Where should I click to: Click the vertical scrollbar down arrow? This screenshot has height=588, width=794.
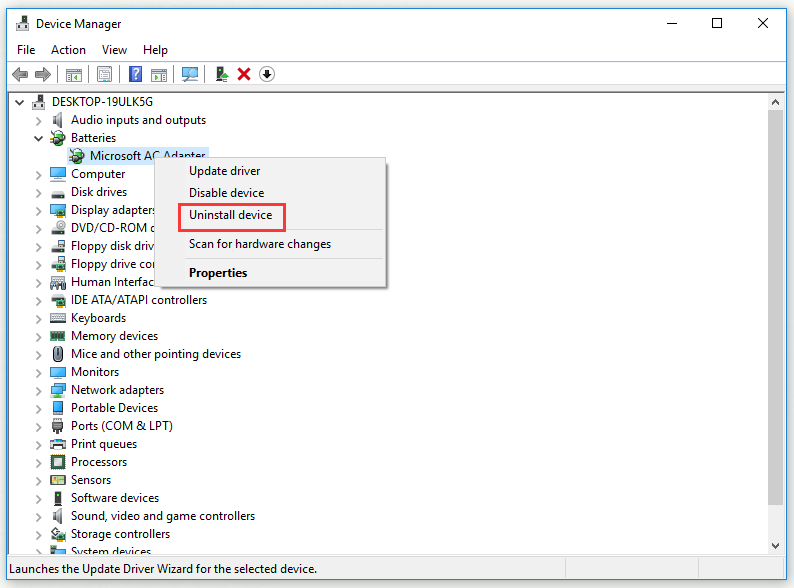tap(776, 546)
